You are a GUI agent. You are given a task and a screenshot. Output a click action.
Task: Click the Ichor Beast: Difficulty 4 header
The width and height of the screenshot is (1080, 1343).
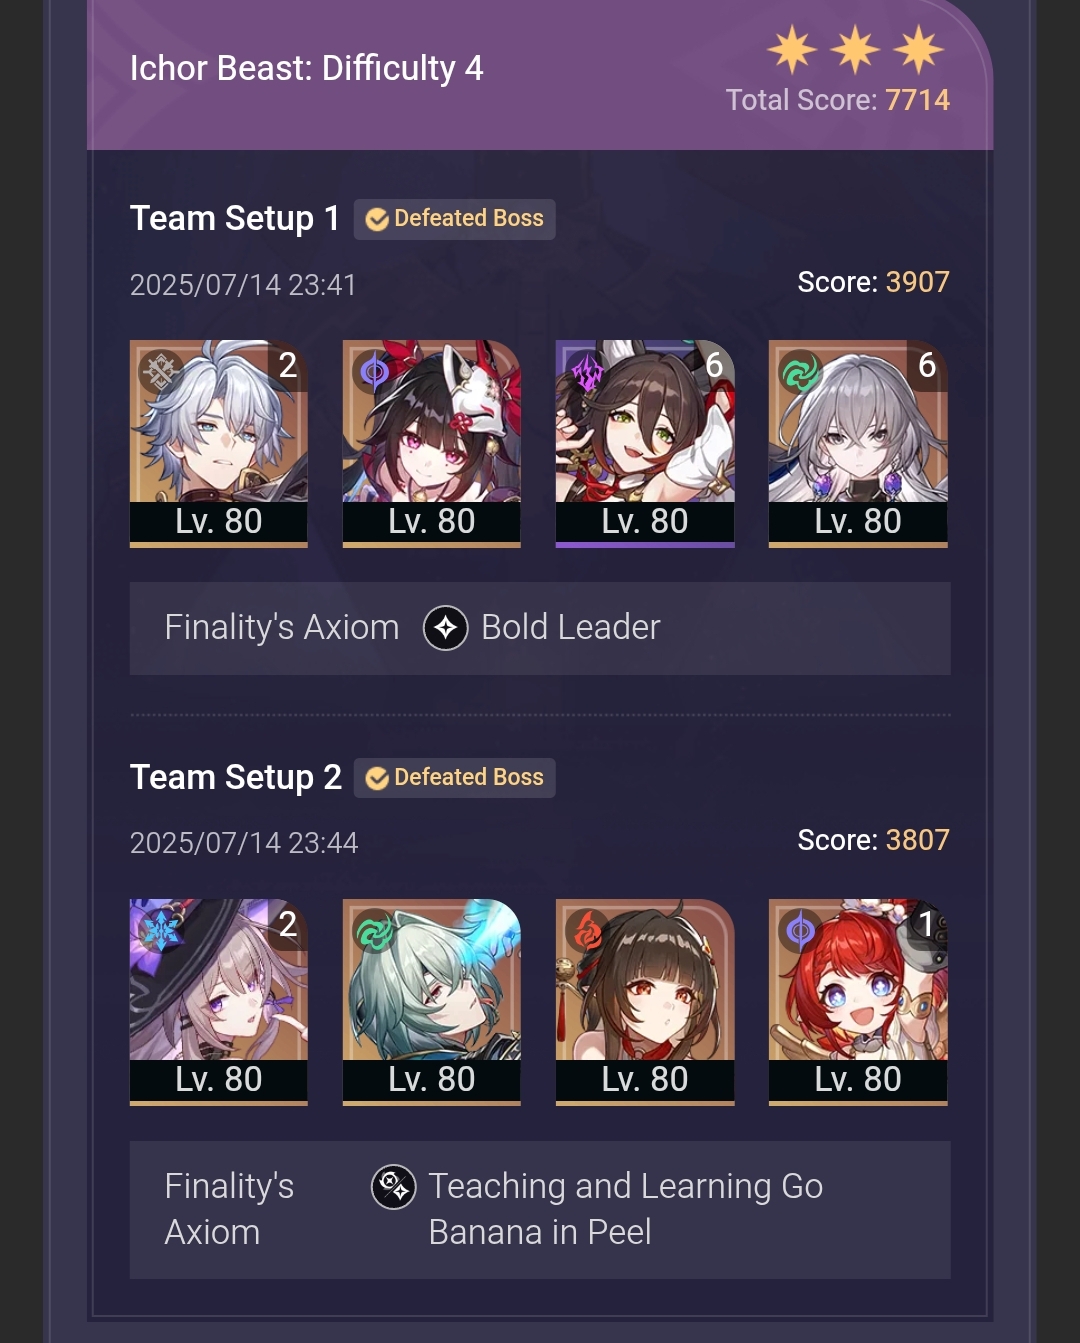pyautogui.click(x=307, y=68)
